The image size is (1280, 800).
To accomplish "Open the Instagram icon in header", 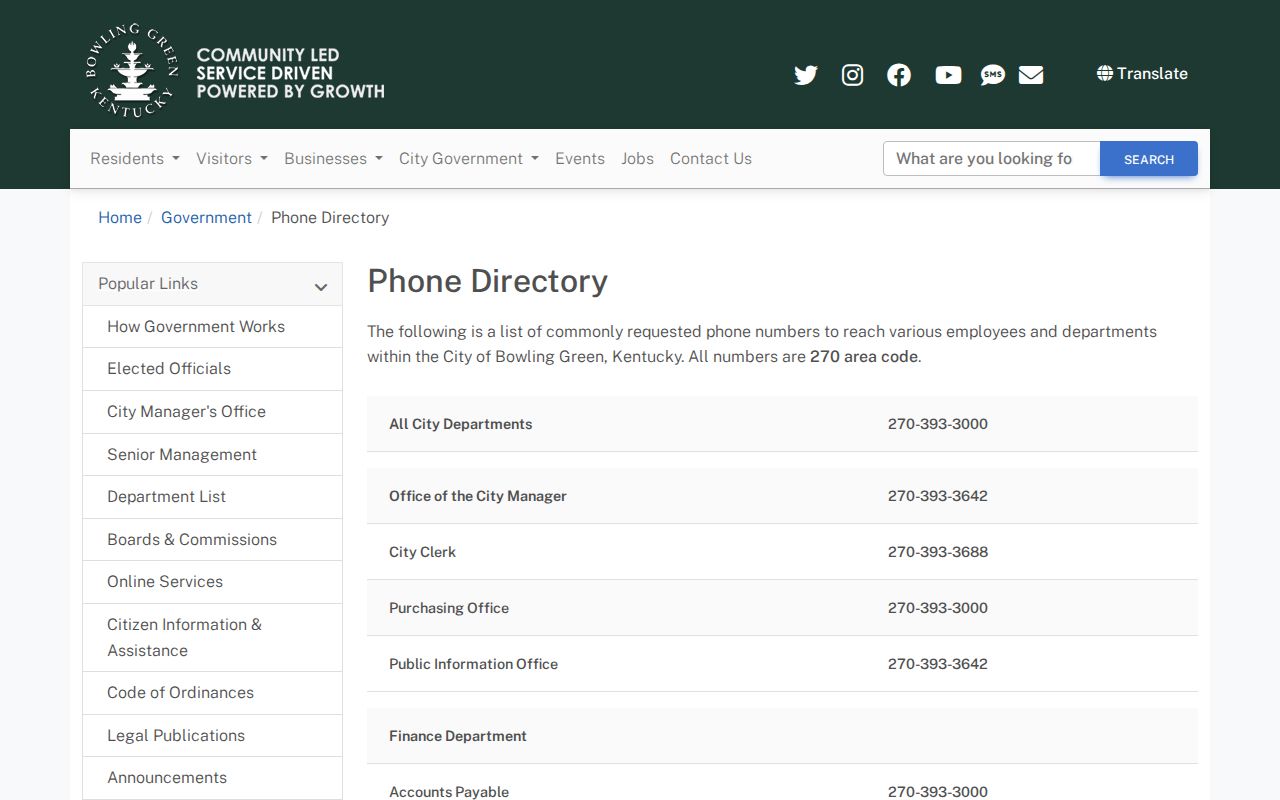I will [x=852, y=75].
